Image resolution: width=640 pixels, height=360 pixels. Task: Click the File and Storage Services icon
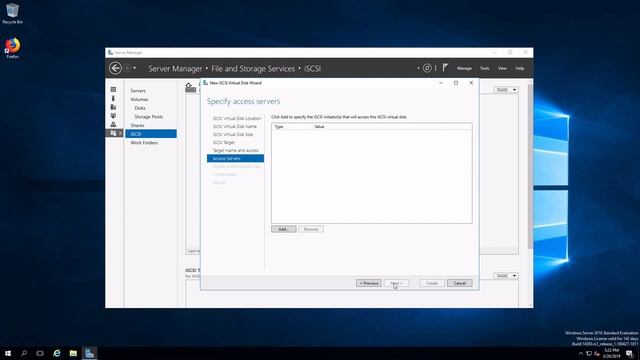point(113,133)
